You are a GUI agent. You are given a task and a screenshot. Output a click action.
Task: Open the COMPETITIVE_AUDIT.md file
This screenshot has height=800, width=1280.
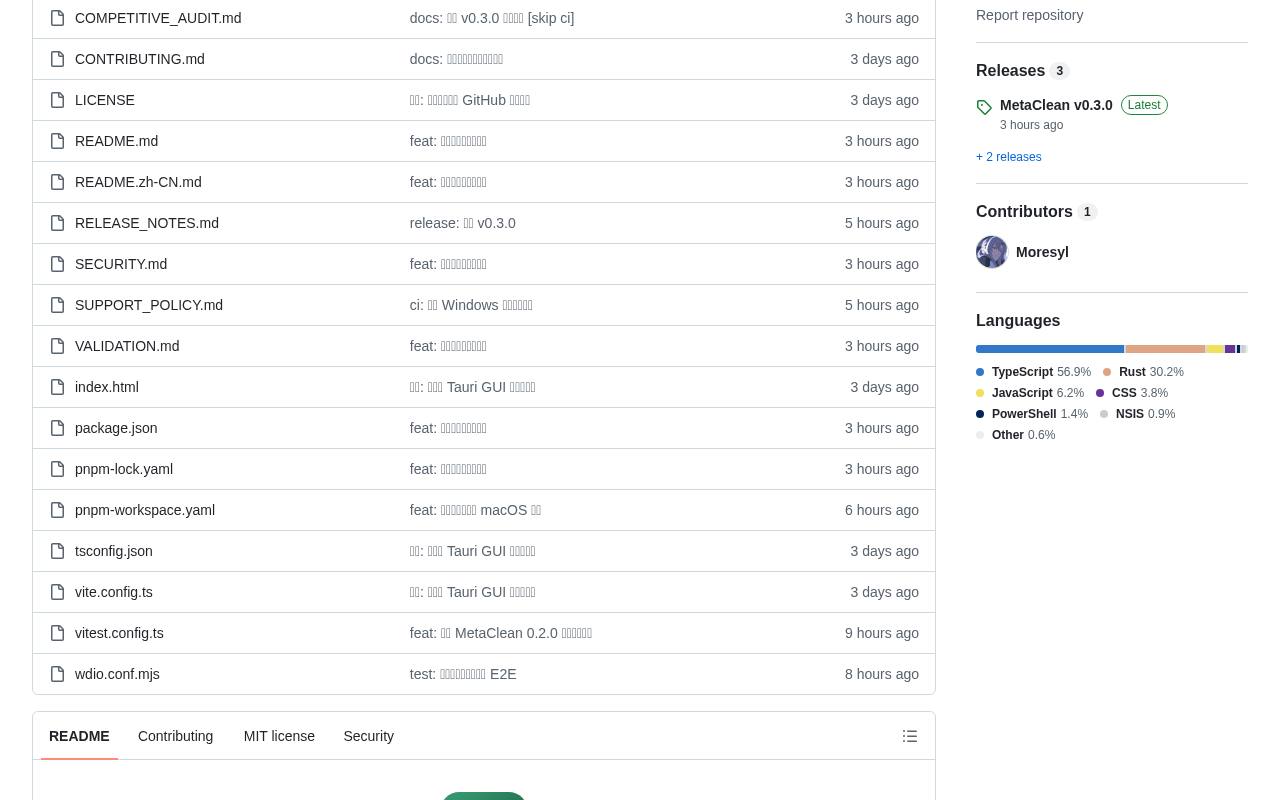(158, 18)
